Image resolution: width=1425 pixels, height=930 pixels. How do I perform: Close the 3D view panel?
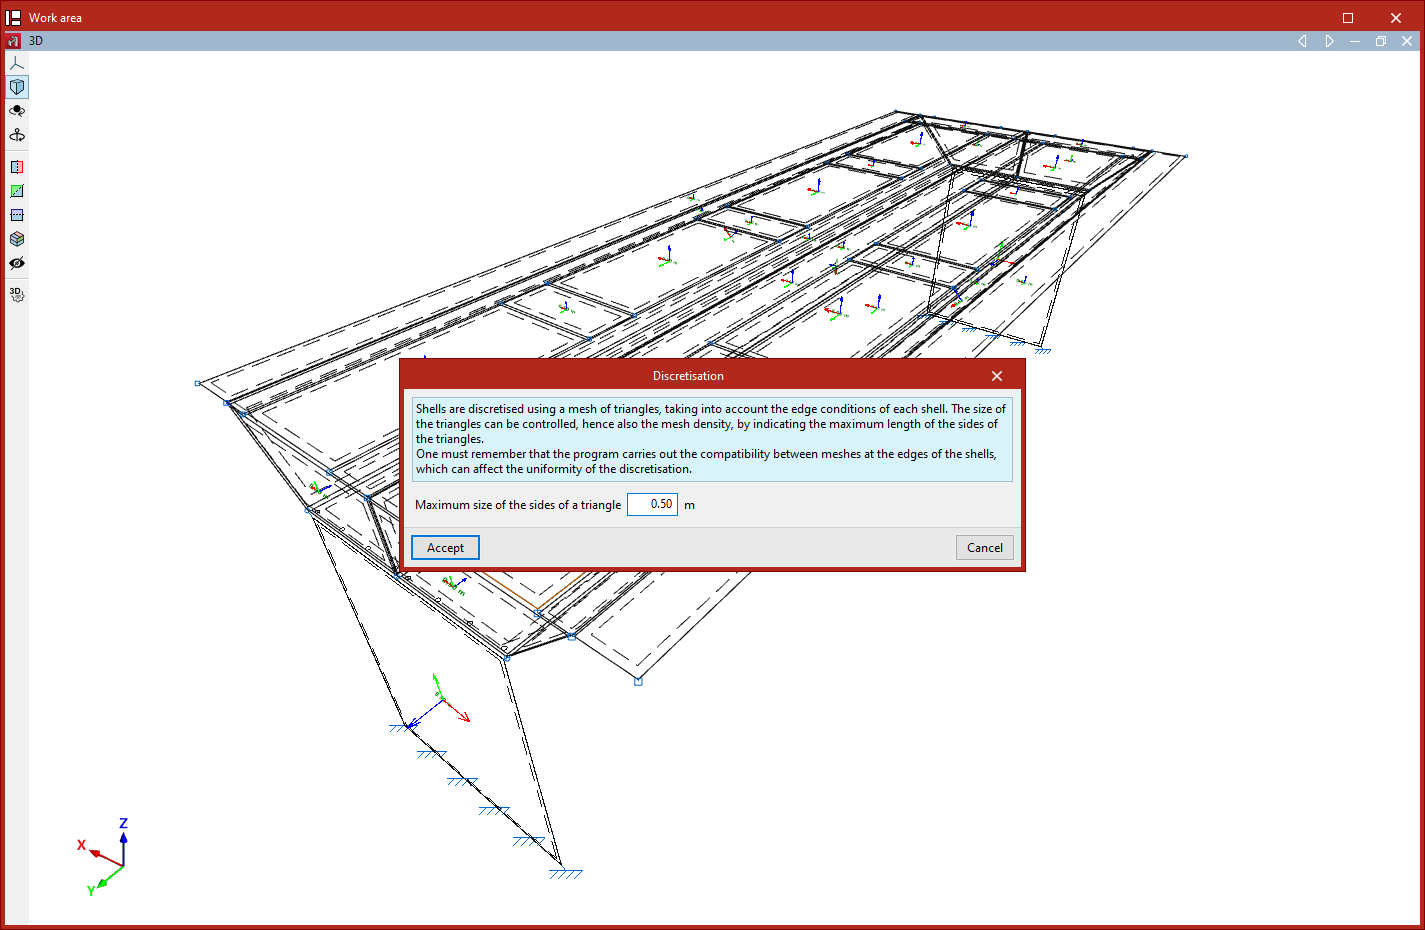click(x=1407, y=41)
